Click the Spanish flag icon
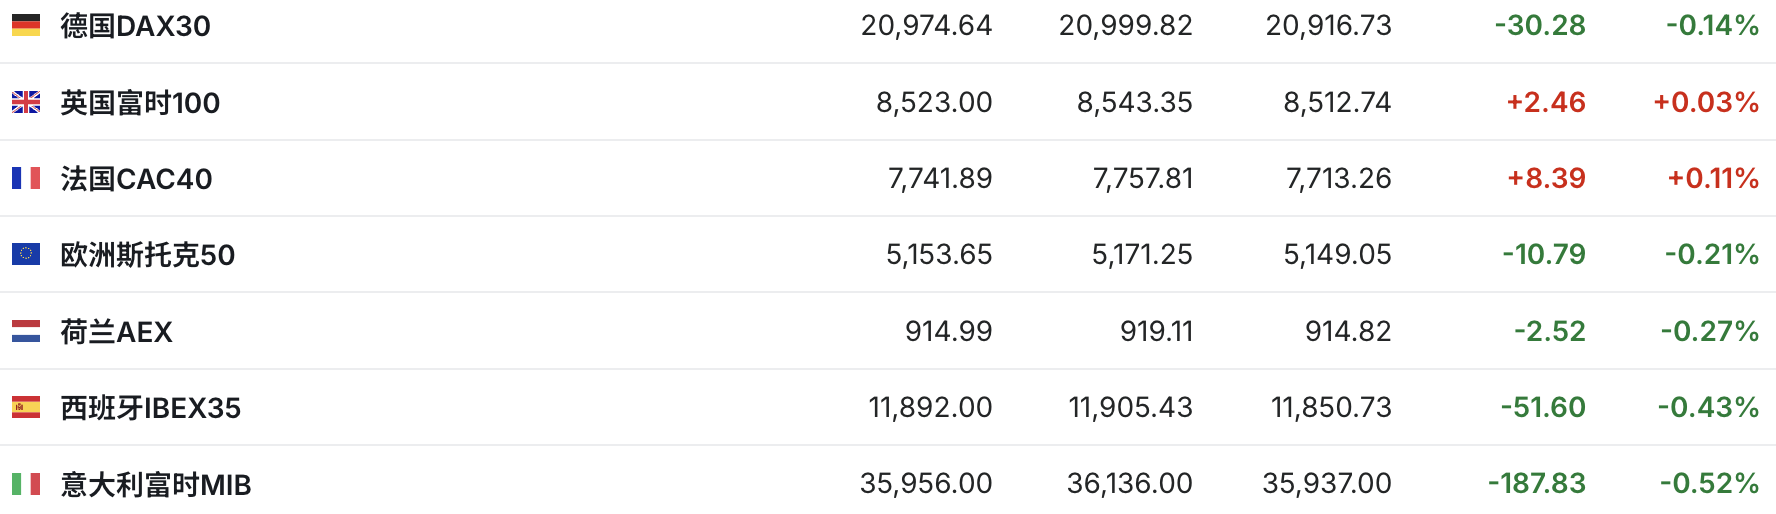Image resolution: width=1776 pixels, height=514 pixels. tap(26, 407)
